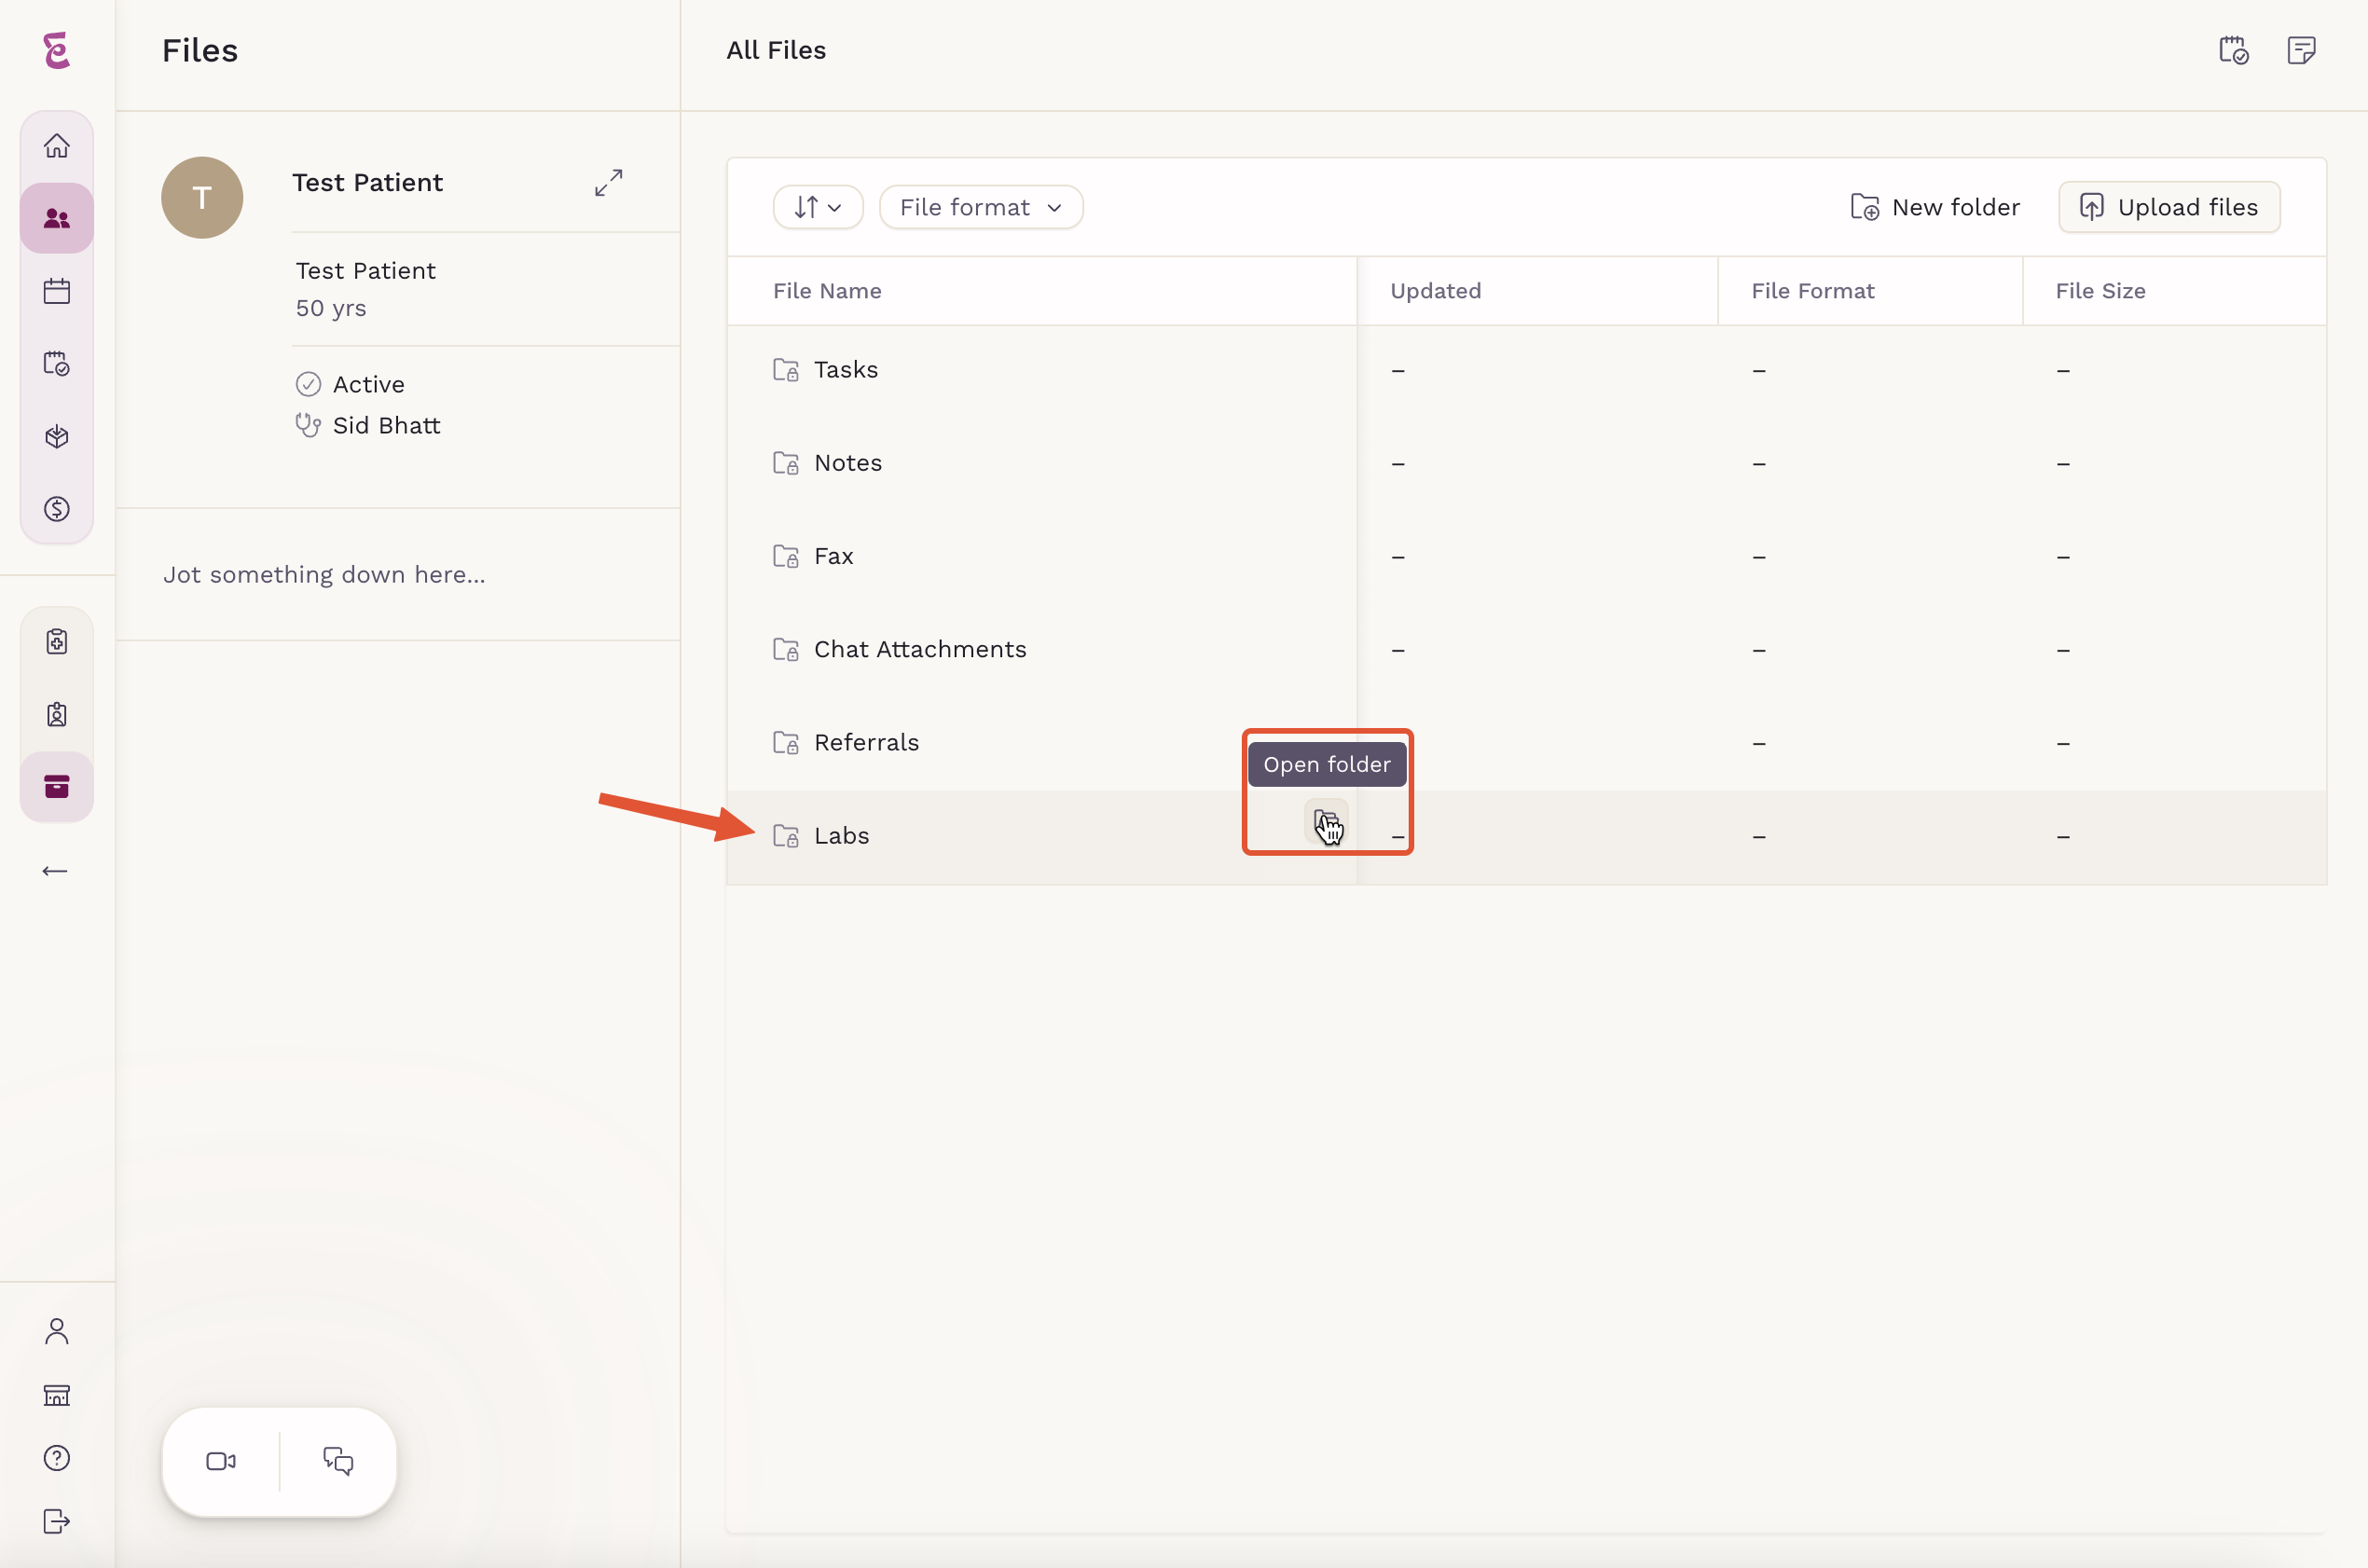Image resolution: width=2368 pixels, height=1568 pixels.
Task: Open the Fax folder row
Action: 1526,557
